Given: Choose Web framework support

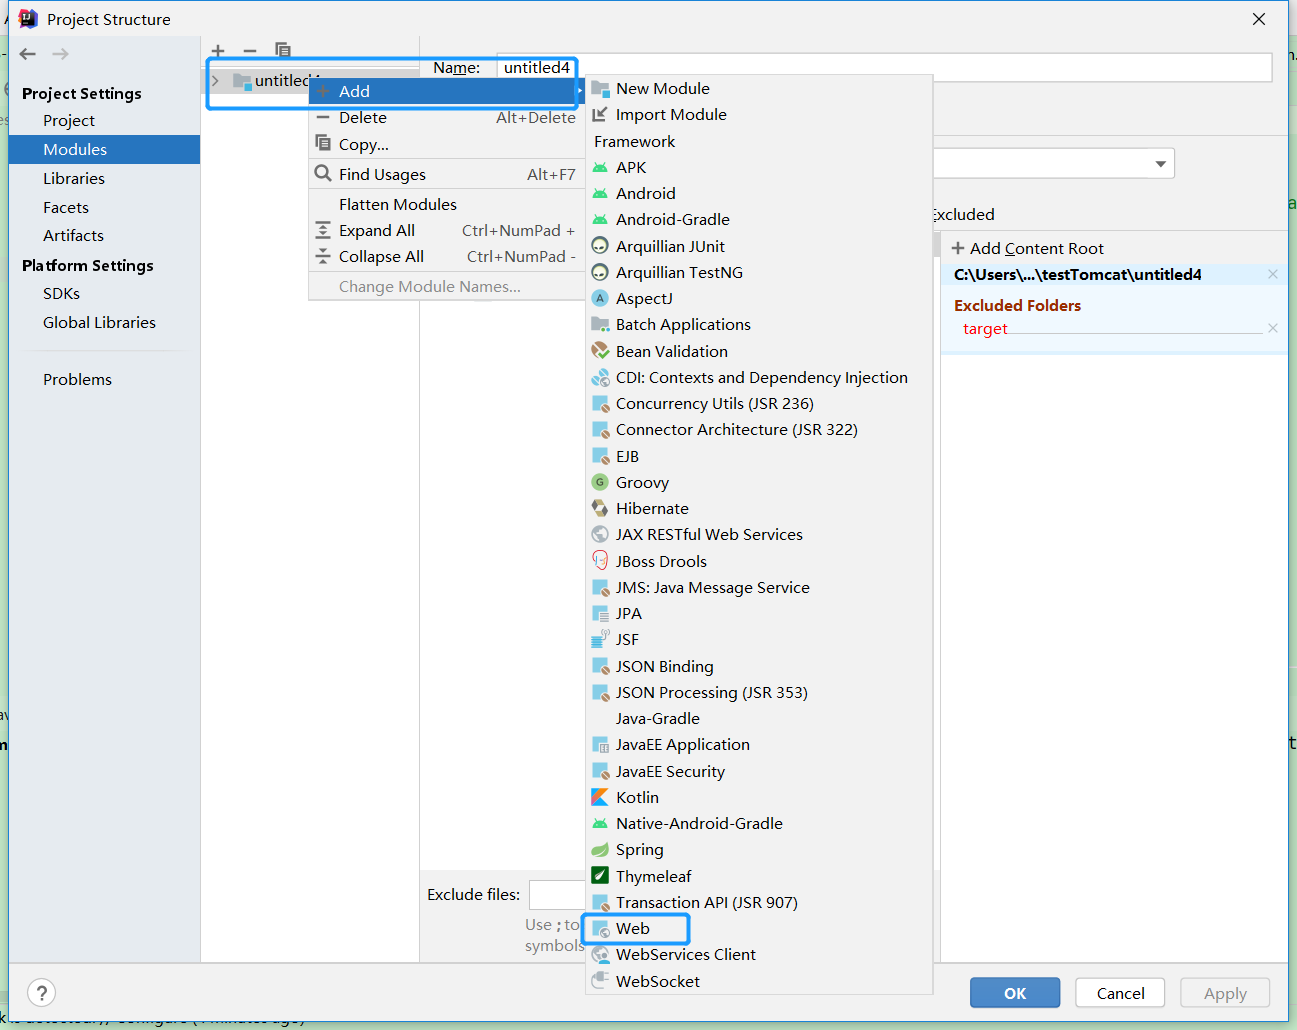Looking at the screenshot, I should 634,928.
